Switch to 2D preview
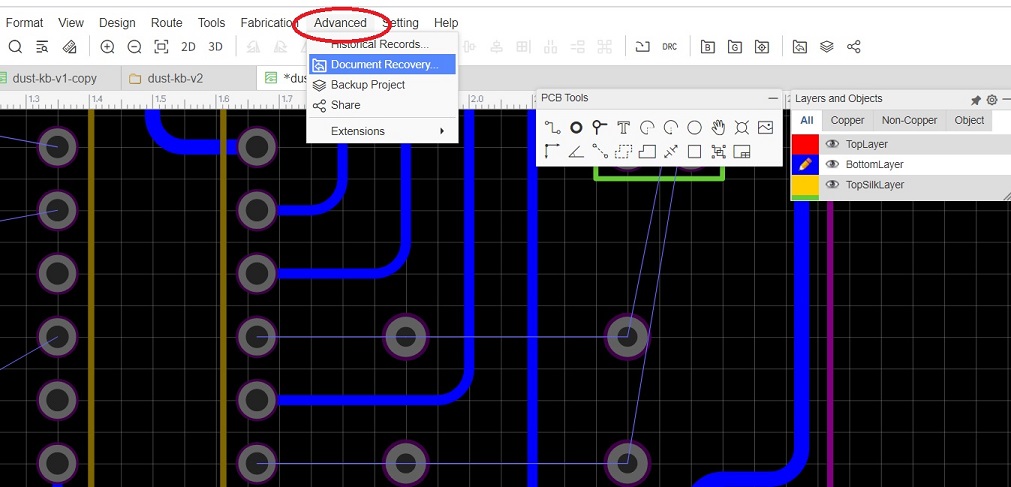 click(188, 46)
